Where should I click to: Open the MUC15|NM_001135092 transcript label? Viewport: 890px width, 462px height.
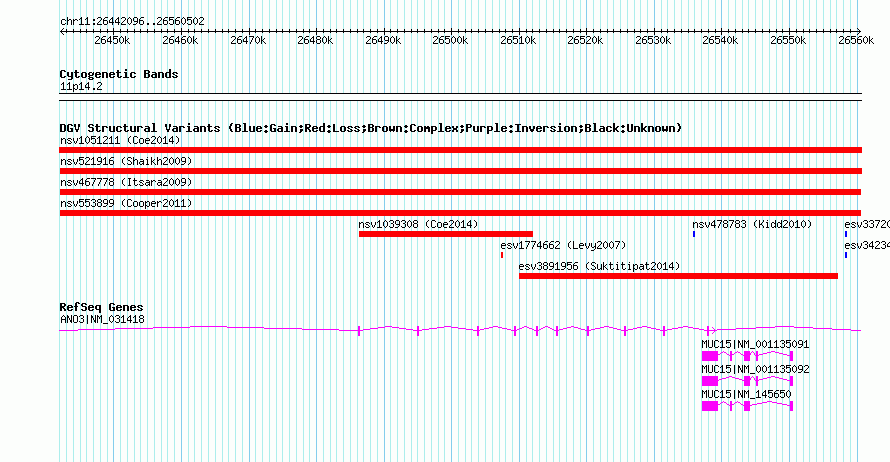pos(755,369)
